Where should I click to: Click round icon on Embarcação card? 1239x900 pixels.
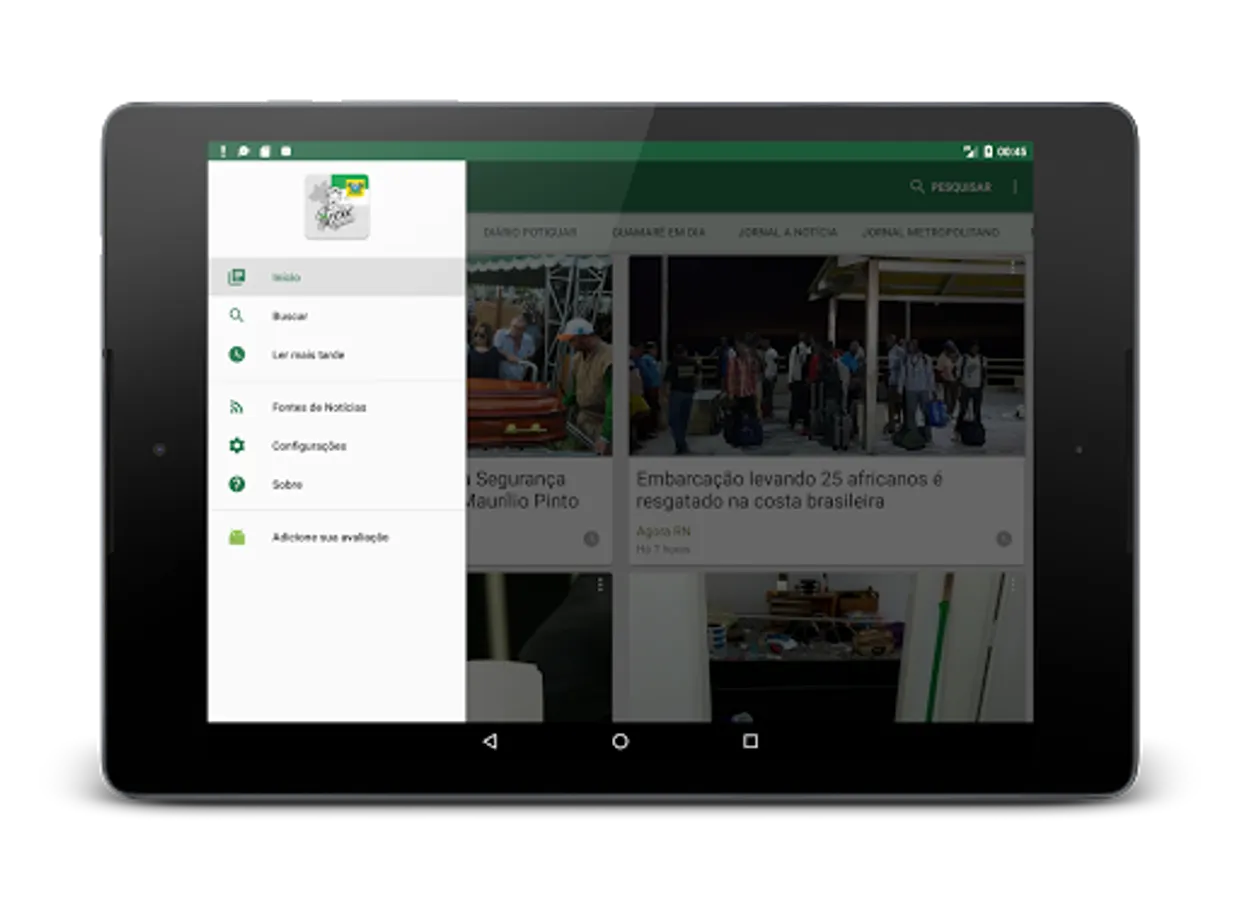click(x=1003, y=539)
